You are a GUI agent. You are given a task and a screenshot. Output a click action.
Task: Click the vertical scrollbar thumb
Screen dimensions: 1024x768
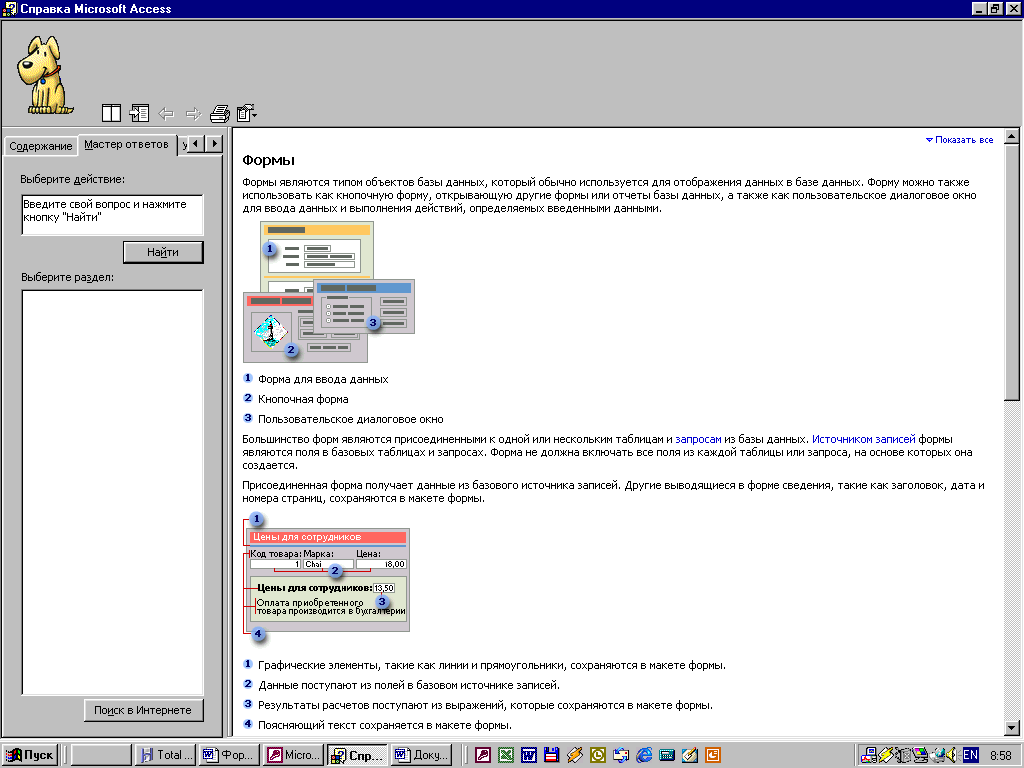click(x=1012, y=272)
